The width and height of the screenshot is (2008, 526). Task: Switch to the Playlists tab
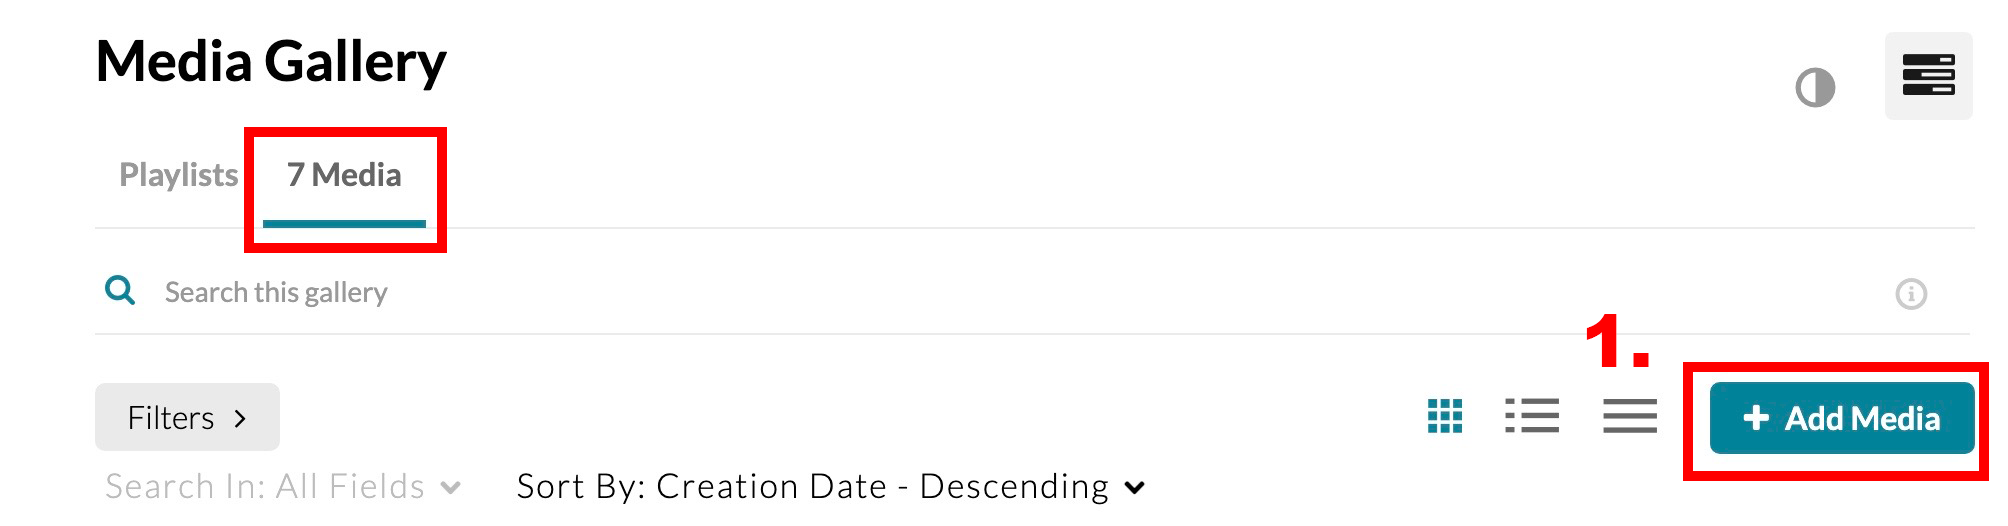coord(178,175)
